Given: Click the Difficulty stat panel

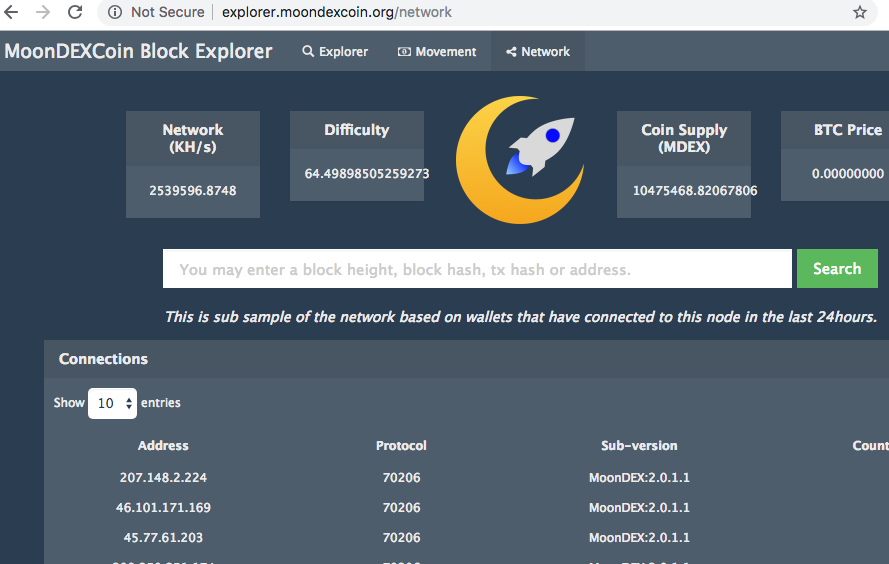Looking at the screenshot, I should click(x=356, y=157).
